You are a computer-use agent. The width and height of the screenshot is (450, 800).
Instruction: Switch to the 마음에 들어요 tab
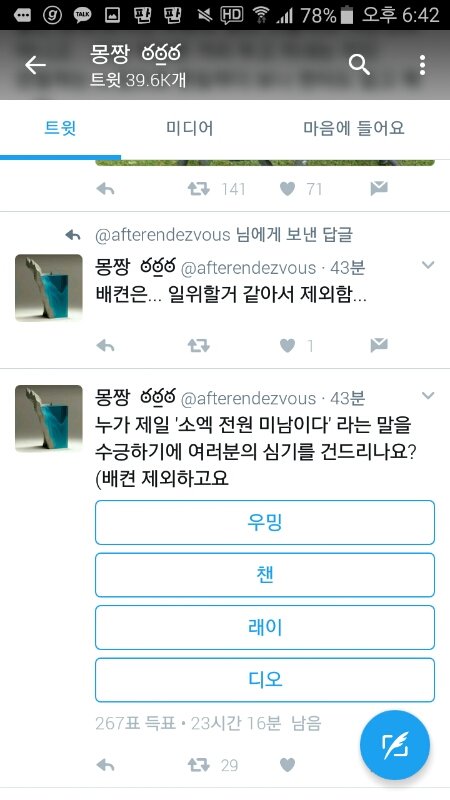[x=354, y=128]
